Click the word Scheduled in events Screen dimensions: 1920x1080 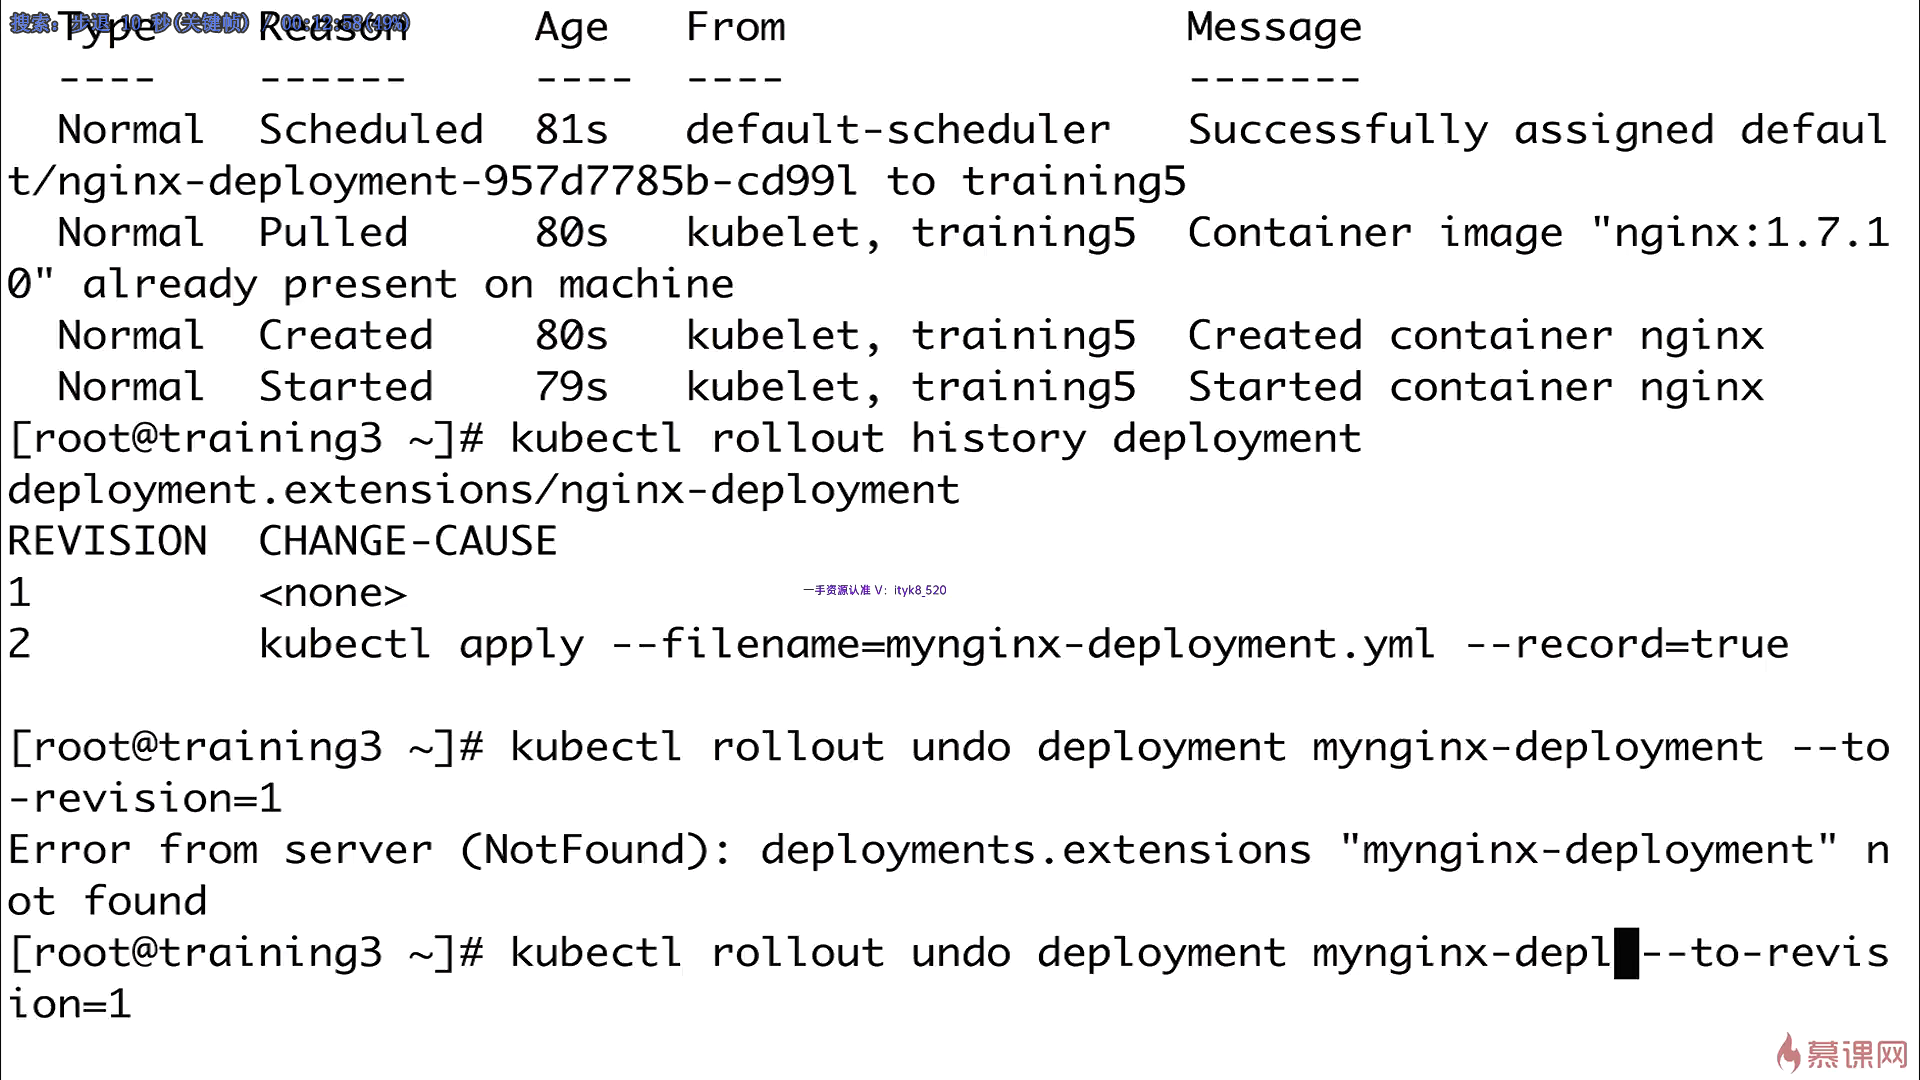click(x=371, y=130)
